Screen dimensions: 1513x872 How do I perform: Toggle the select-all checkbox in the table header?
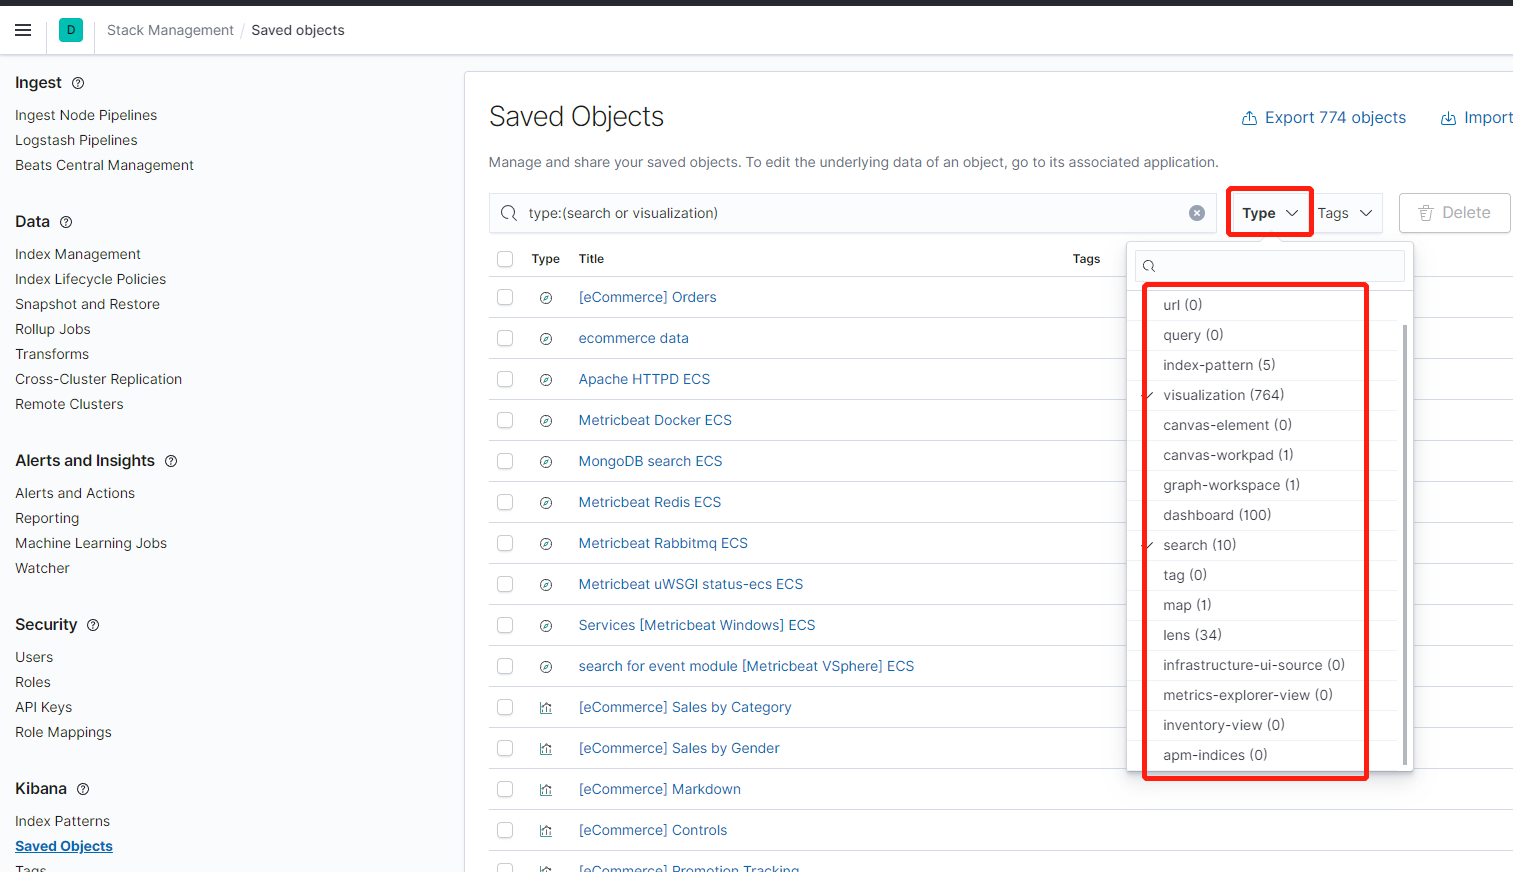[505, 259]
